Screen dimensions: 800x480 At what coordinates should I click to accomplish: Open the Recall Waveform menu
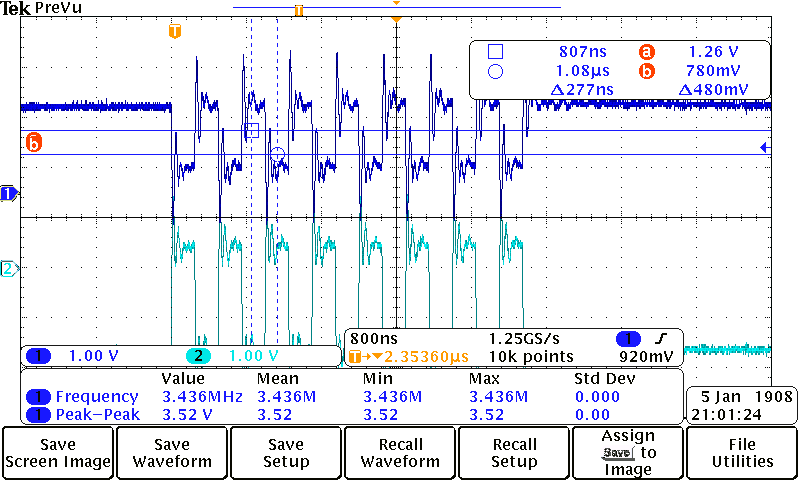(x=399, y=452)
